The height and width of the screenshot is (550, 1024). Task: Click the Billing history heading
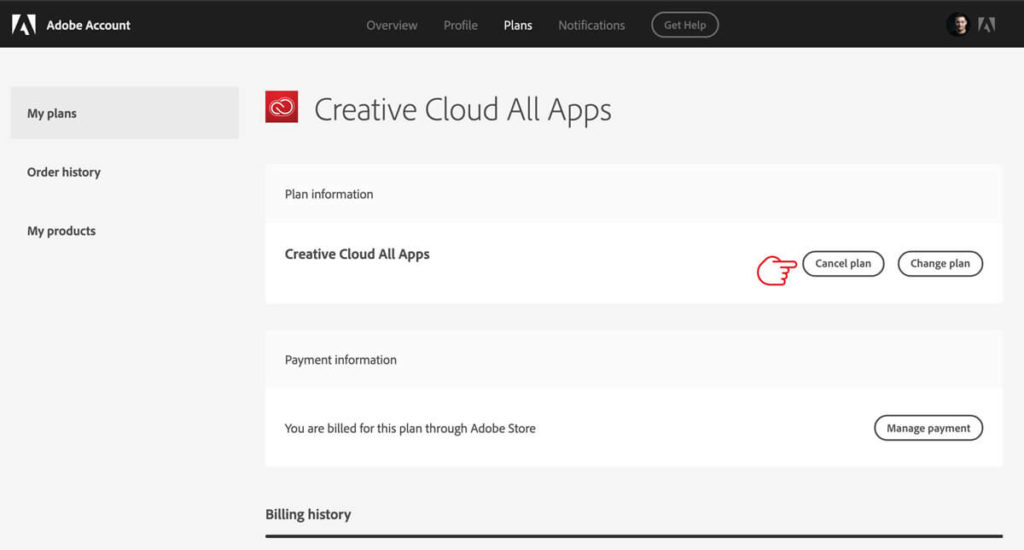point(308,514)
